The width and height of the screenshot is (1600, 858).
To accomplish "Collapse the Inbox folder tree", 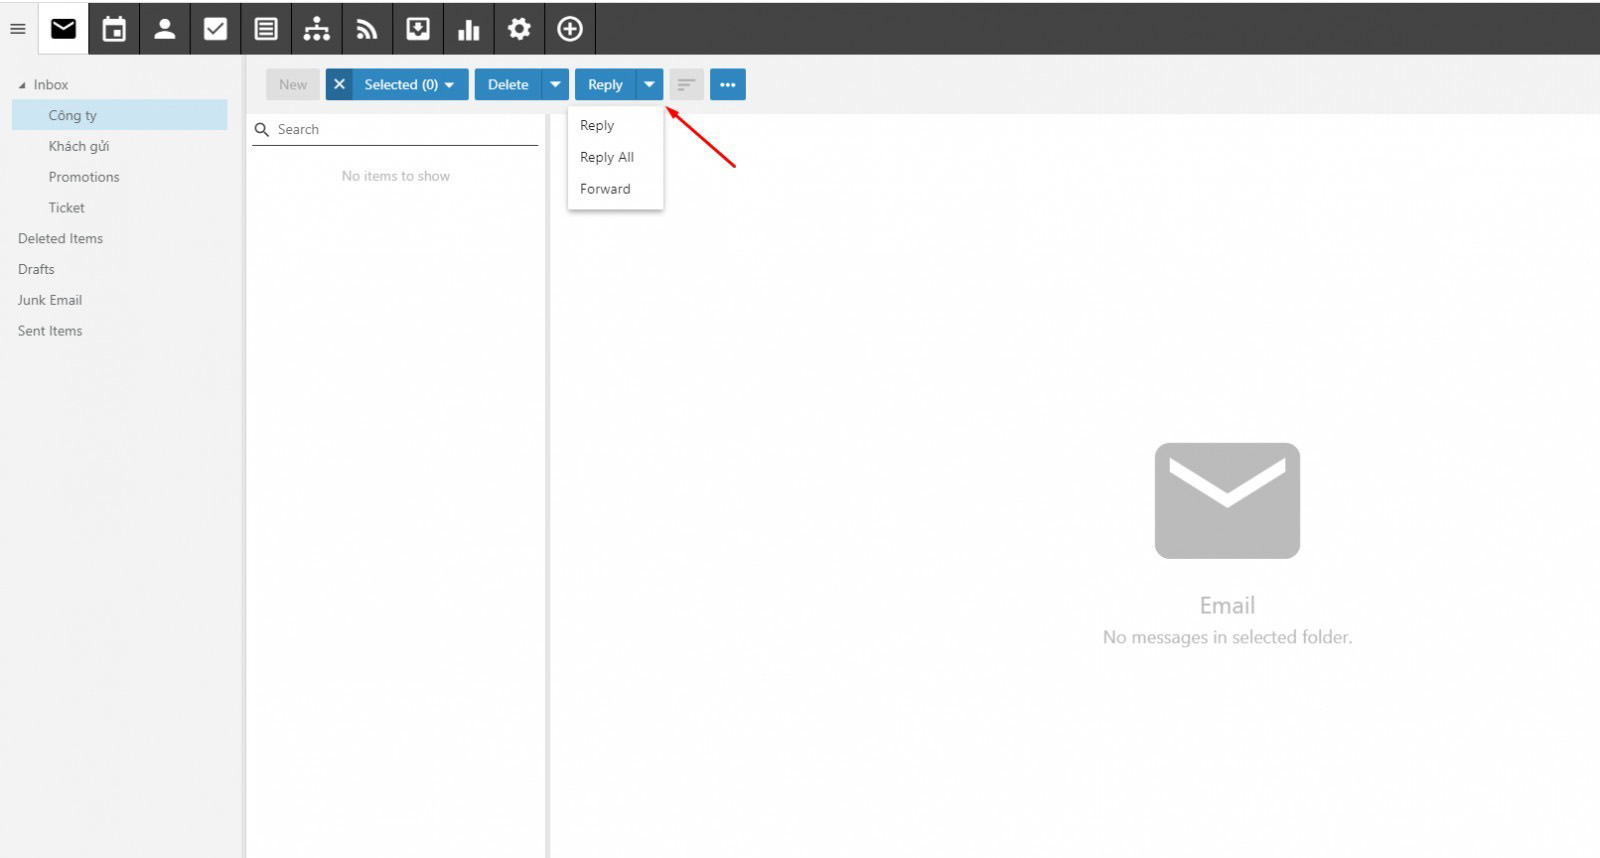I will tap(22, 86).
